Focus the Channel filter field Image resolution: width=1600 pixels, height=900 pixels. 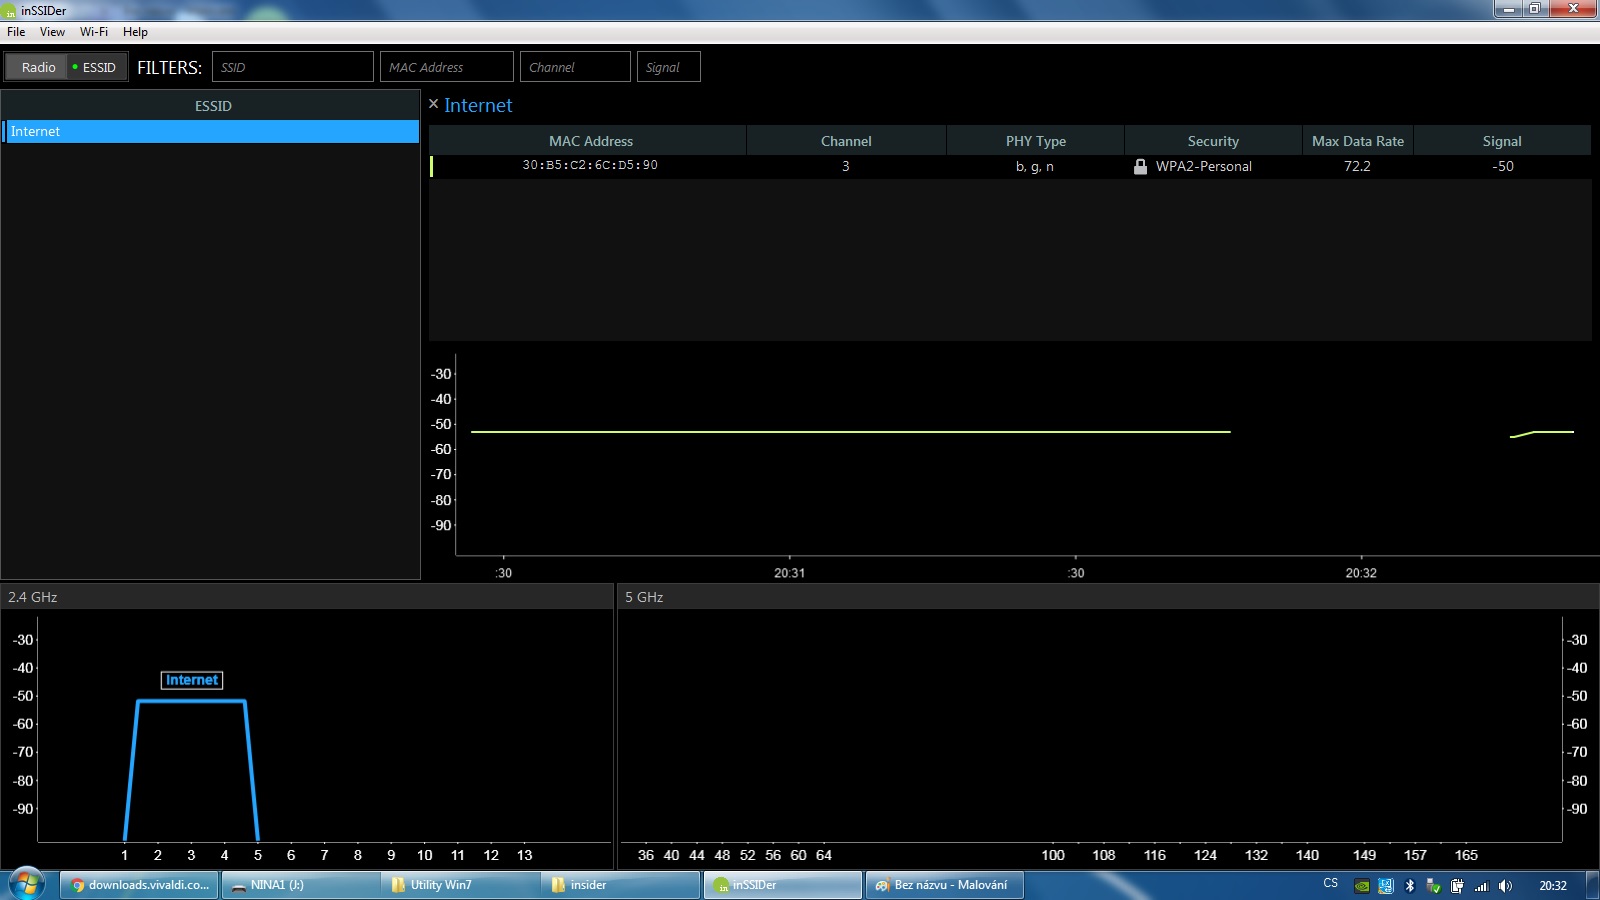click(575, 67)
